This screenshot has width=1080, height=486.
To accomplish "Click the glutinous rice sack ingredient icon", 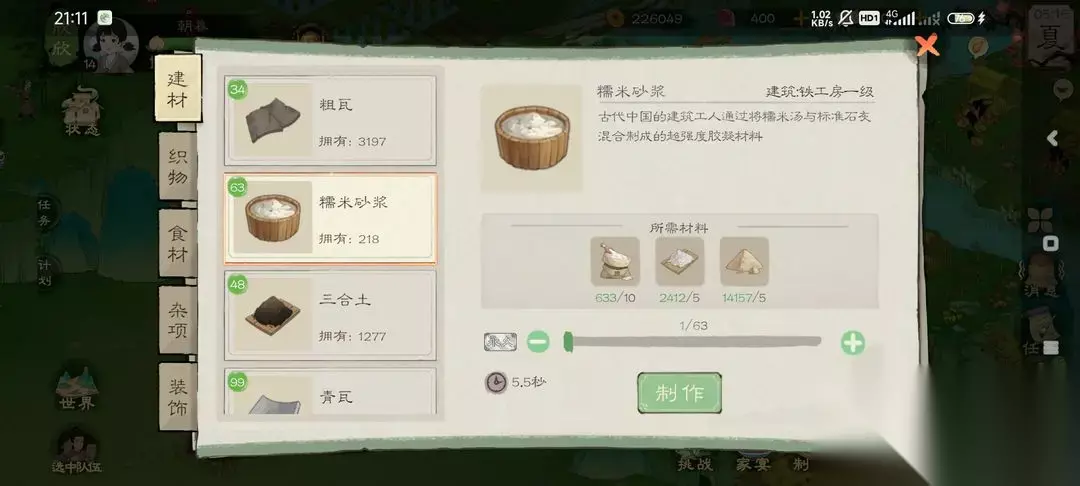I will click(614, 262).
